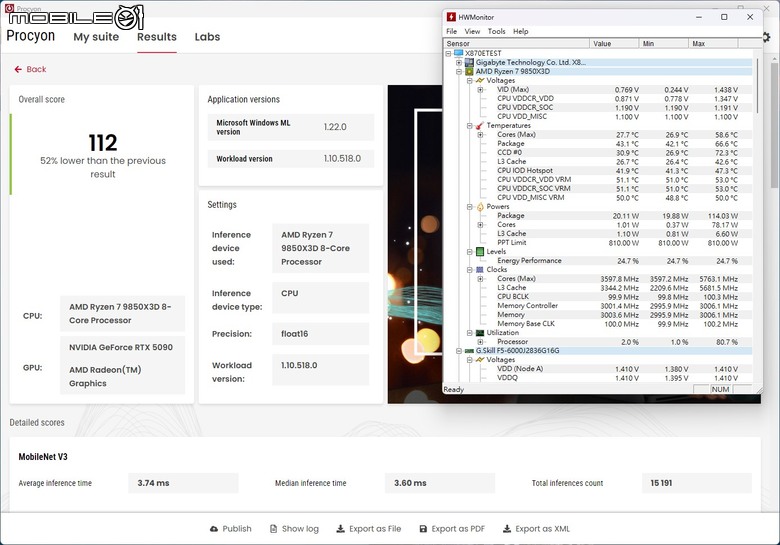Click the G.Skill memory module icon
The image size is (780, 545).
click(469, 351)
